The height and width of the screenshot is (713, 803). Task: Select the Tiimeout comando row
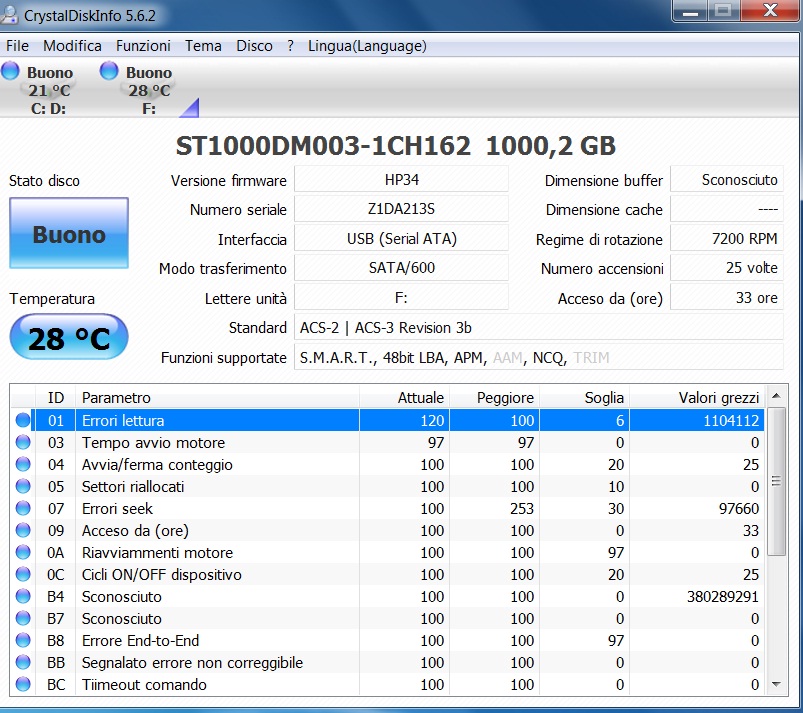click(388, 685)
